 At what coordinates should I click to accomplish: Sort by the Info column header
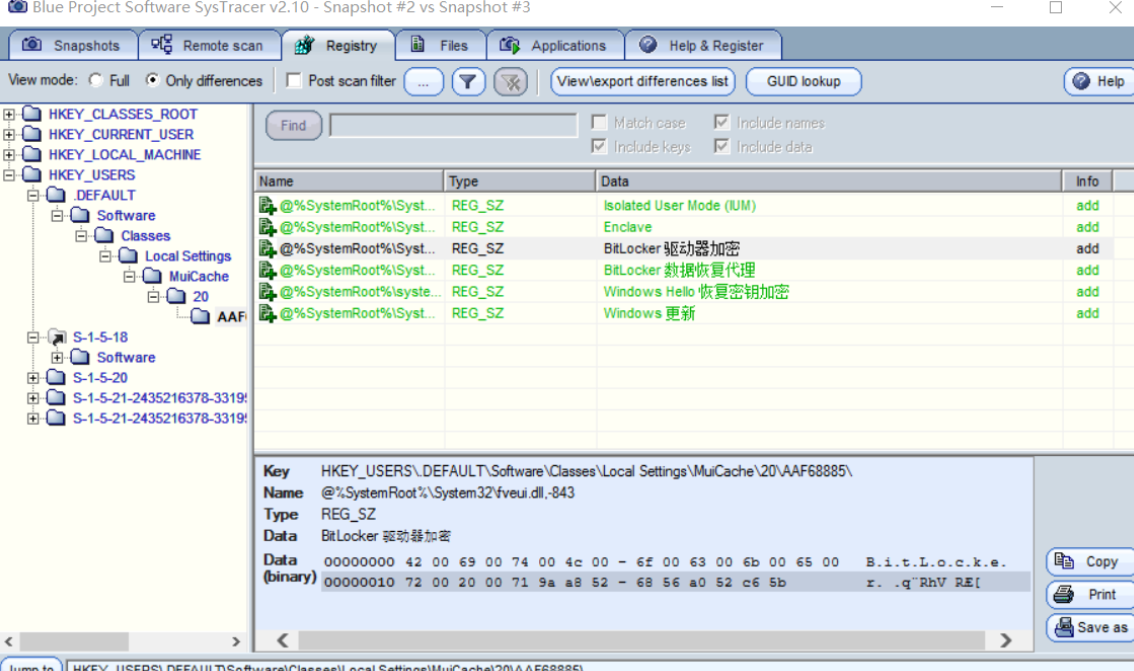tap(1087, 181)
